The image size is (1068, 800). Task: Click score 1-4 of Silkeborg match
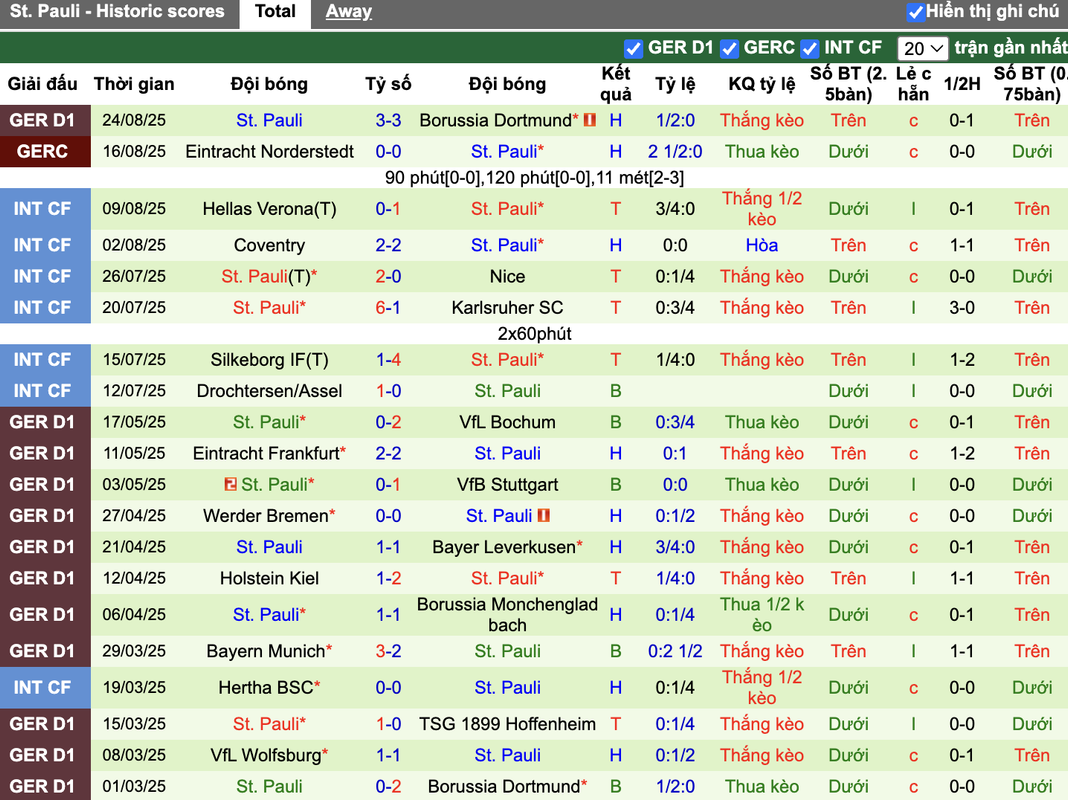click(388, 359)
